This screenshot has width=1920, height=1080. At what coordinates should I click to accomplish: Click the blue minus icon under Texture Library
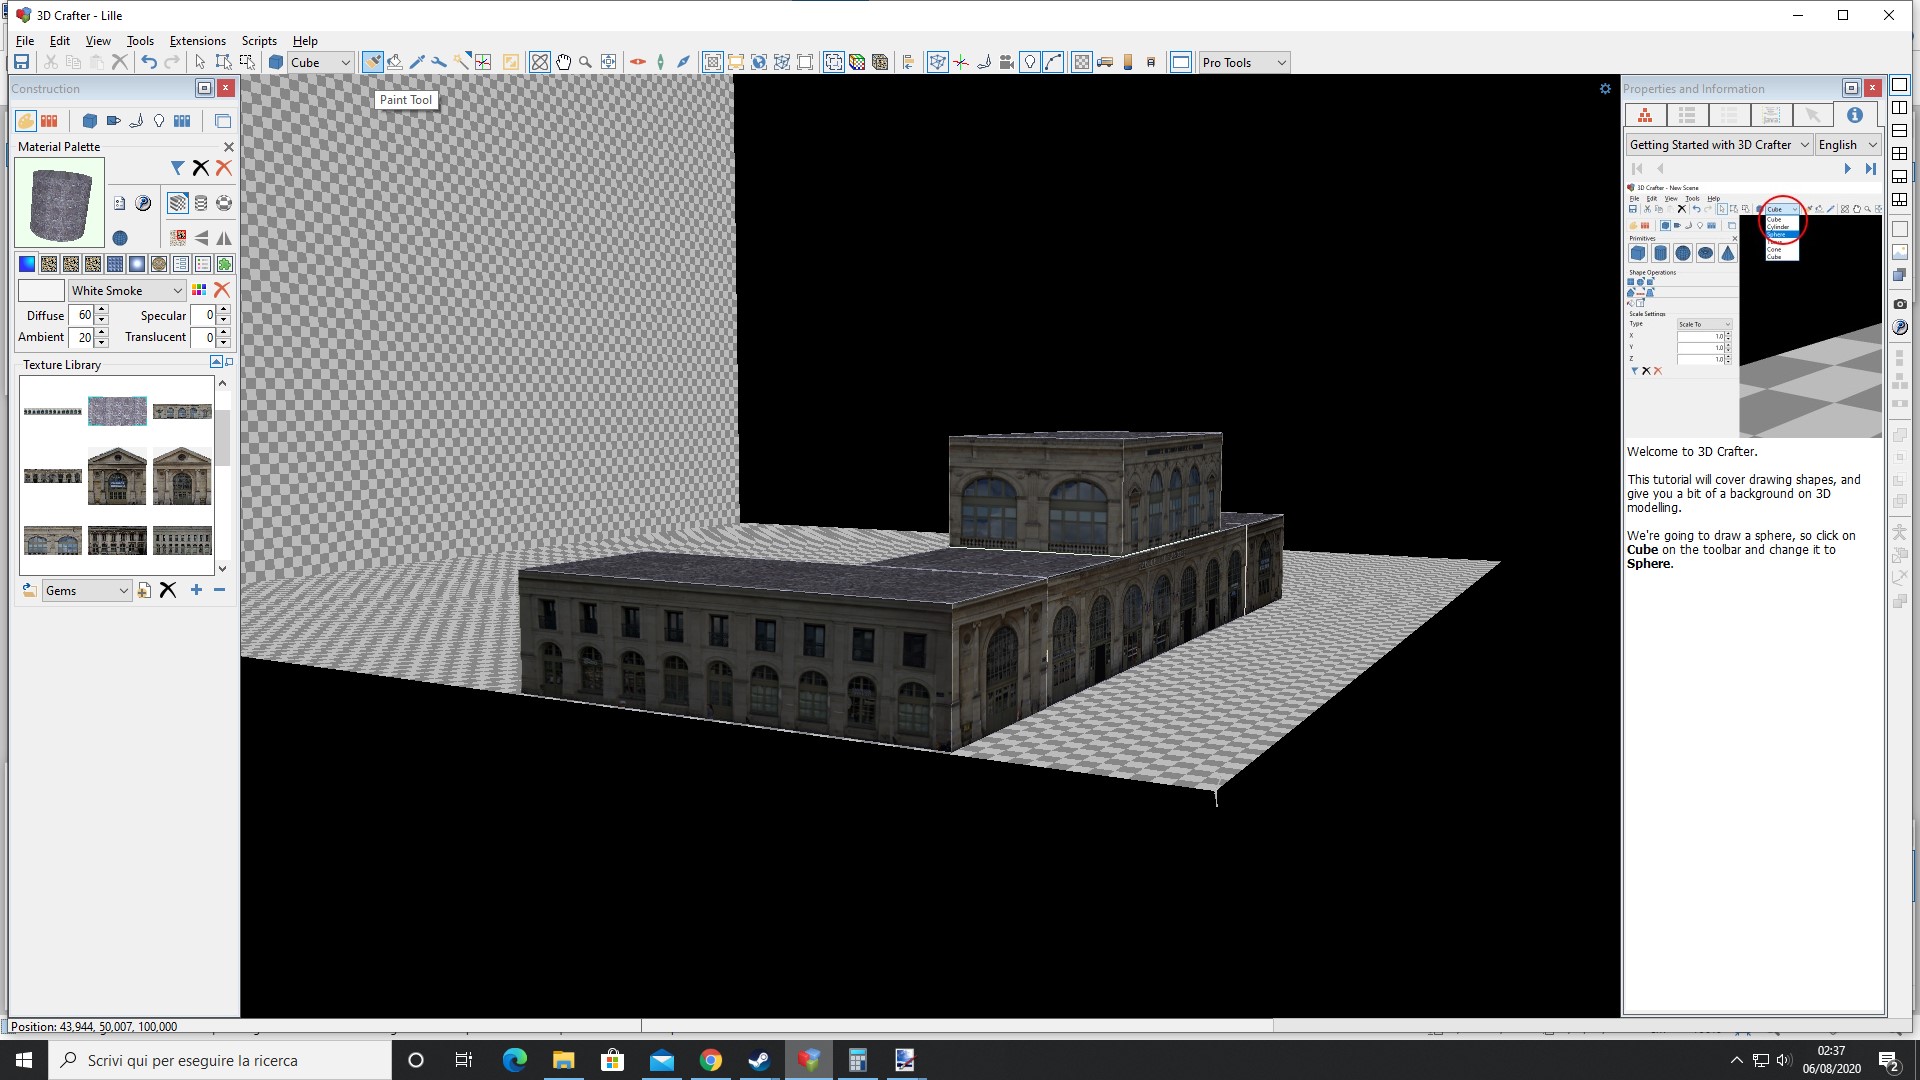[219, 590]
